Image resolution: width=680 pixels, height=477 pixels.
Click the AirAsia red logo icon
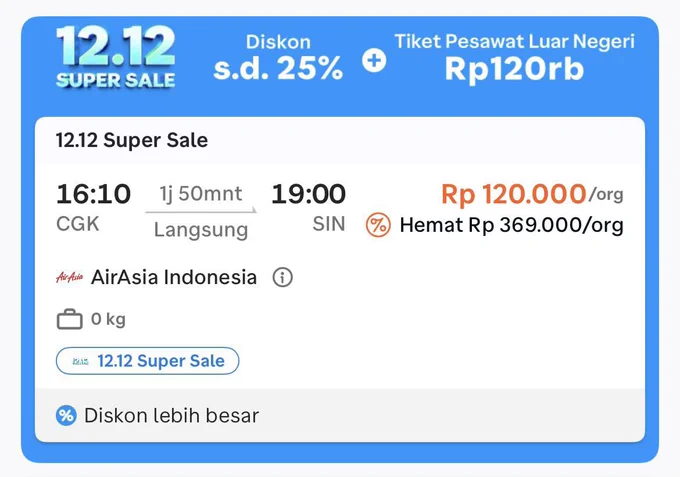coord(69,277)
